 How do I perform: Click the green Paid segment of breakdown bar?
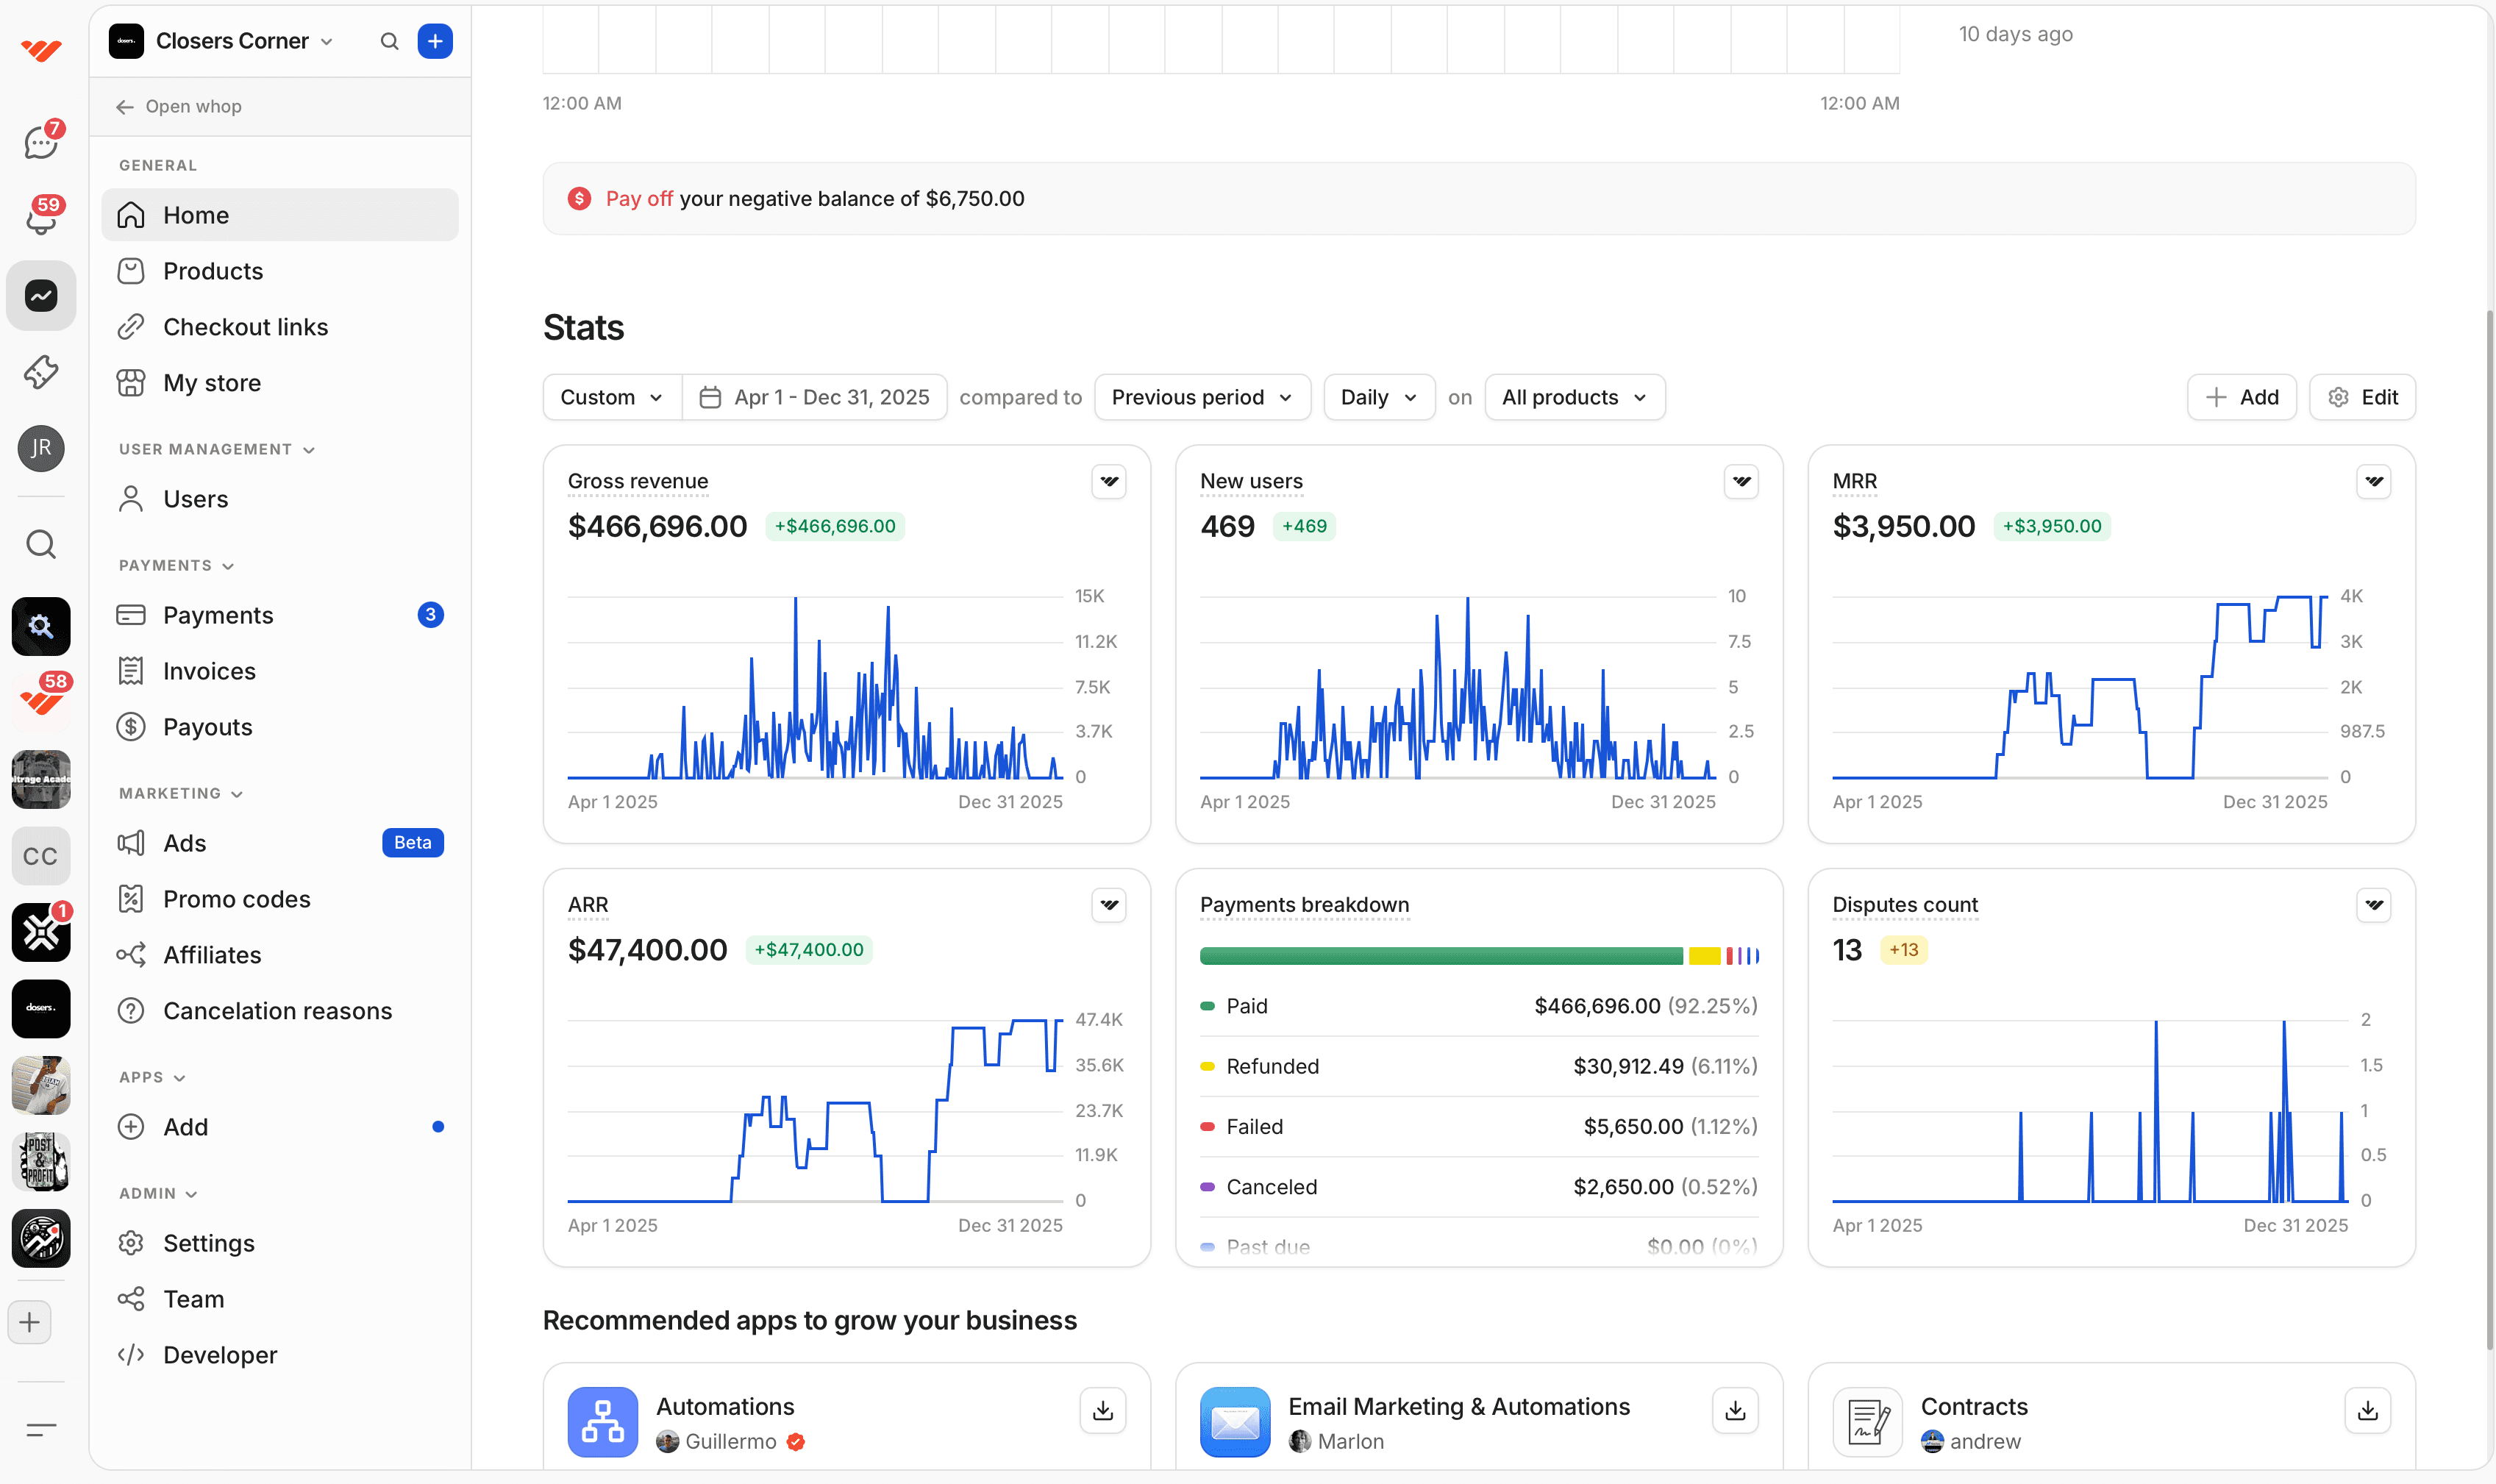coord(1441,956)
